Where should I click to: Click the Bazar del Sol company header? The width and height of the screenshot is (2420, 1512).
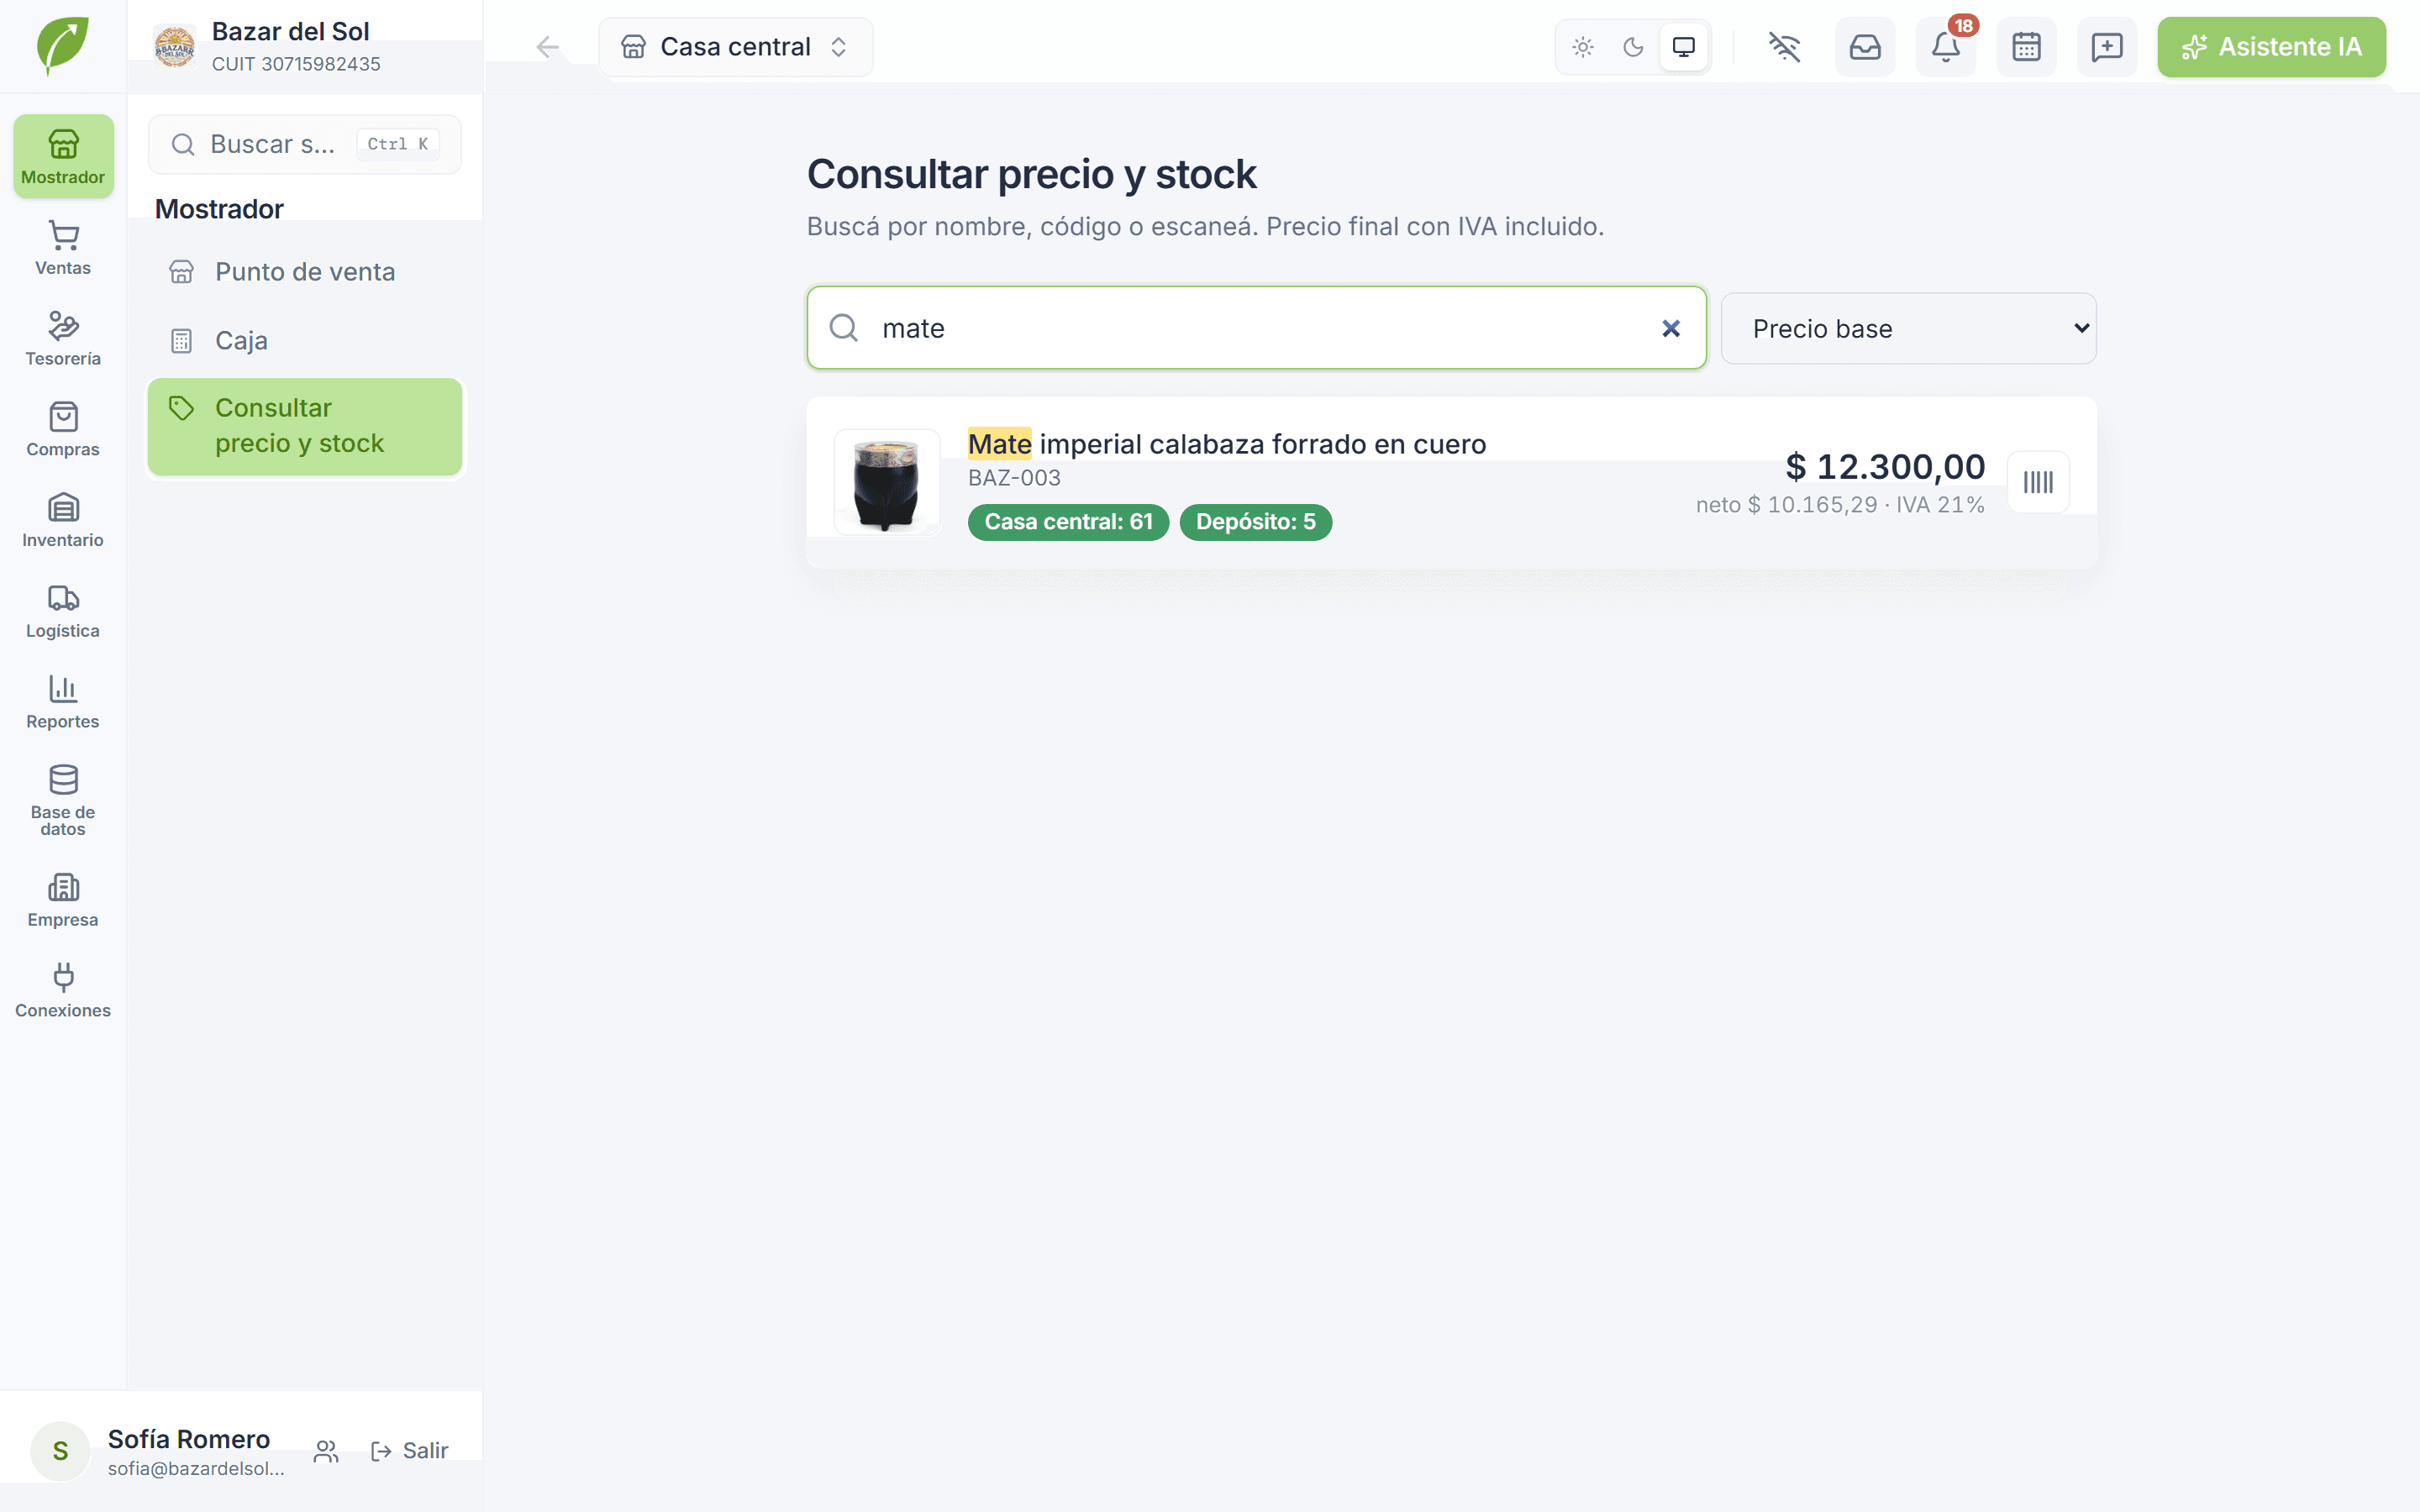[305, 47]
